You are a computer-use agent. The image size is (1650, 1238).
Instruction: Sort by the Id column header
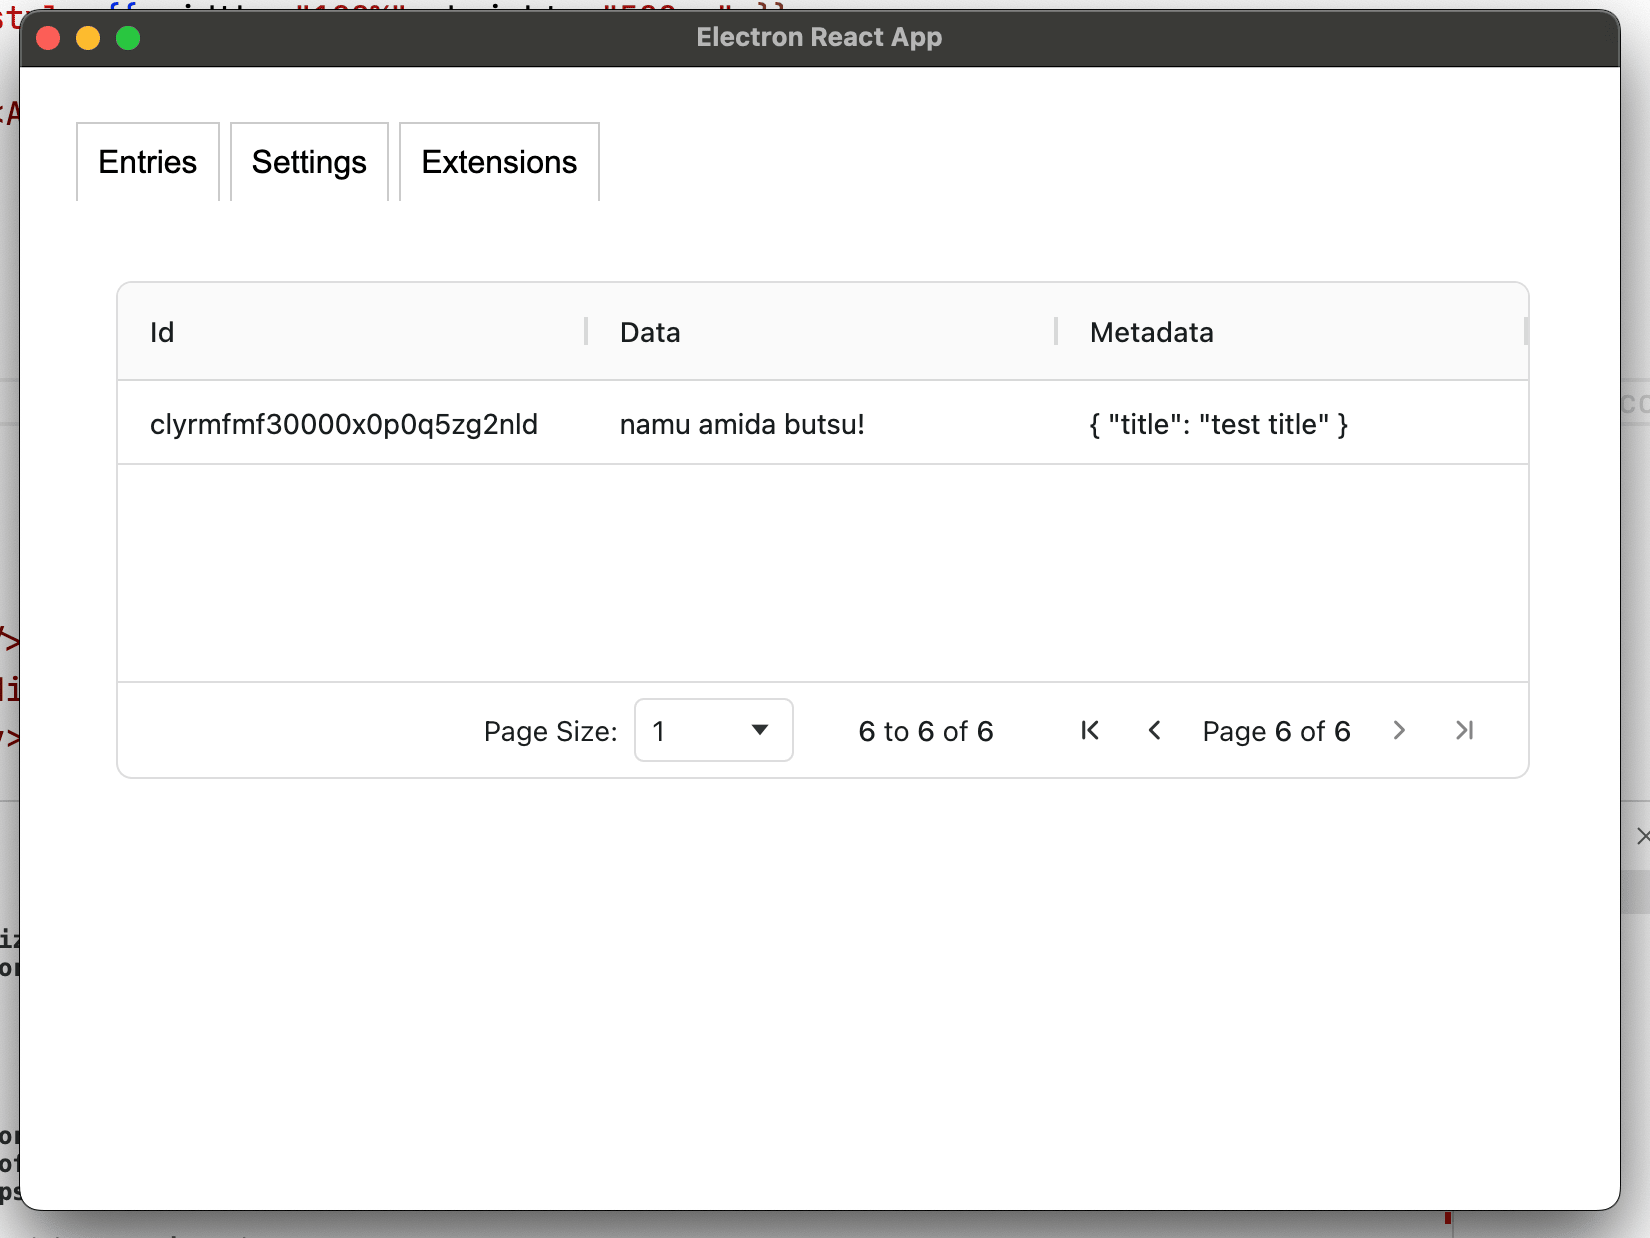[162, 332]
